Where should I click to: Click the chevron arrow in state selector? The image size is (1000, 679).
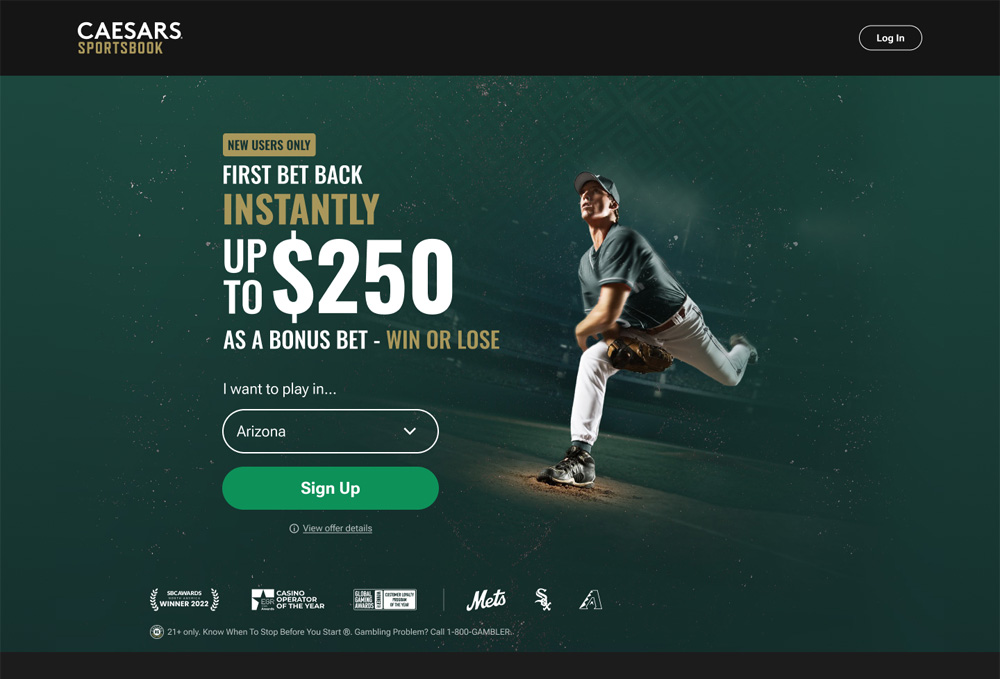click(x=410, y=431)
